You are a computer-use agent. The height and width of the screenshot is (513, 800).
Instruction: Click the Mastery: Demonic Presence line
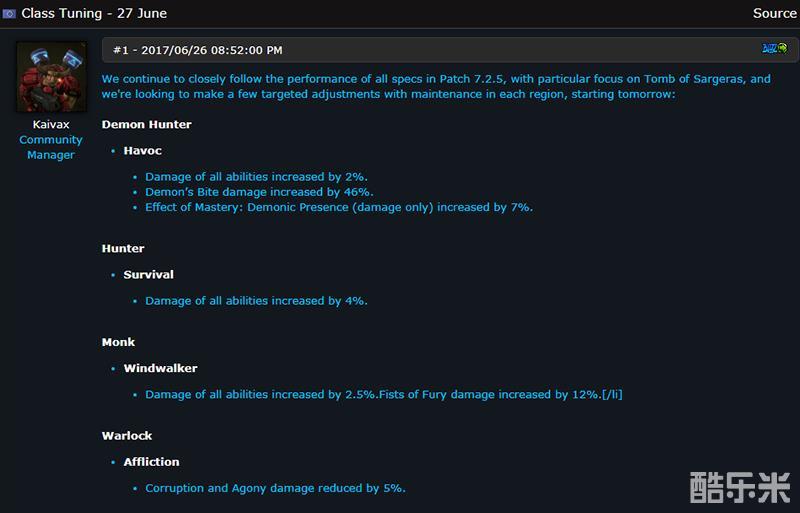[339, 207]
